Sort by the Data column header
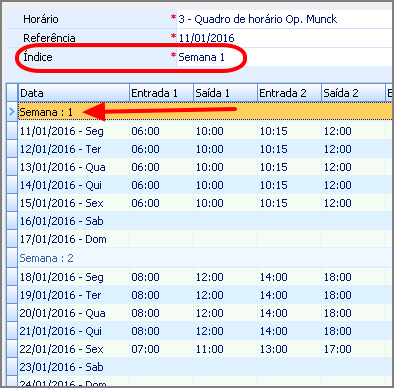Viewport: 394px width, 388px height. tap(73, 93)
